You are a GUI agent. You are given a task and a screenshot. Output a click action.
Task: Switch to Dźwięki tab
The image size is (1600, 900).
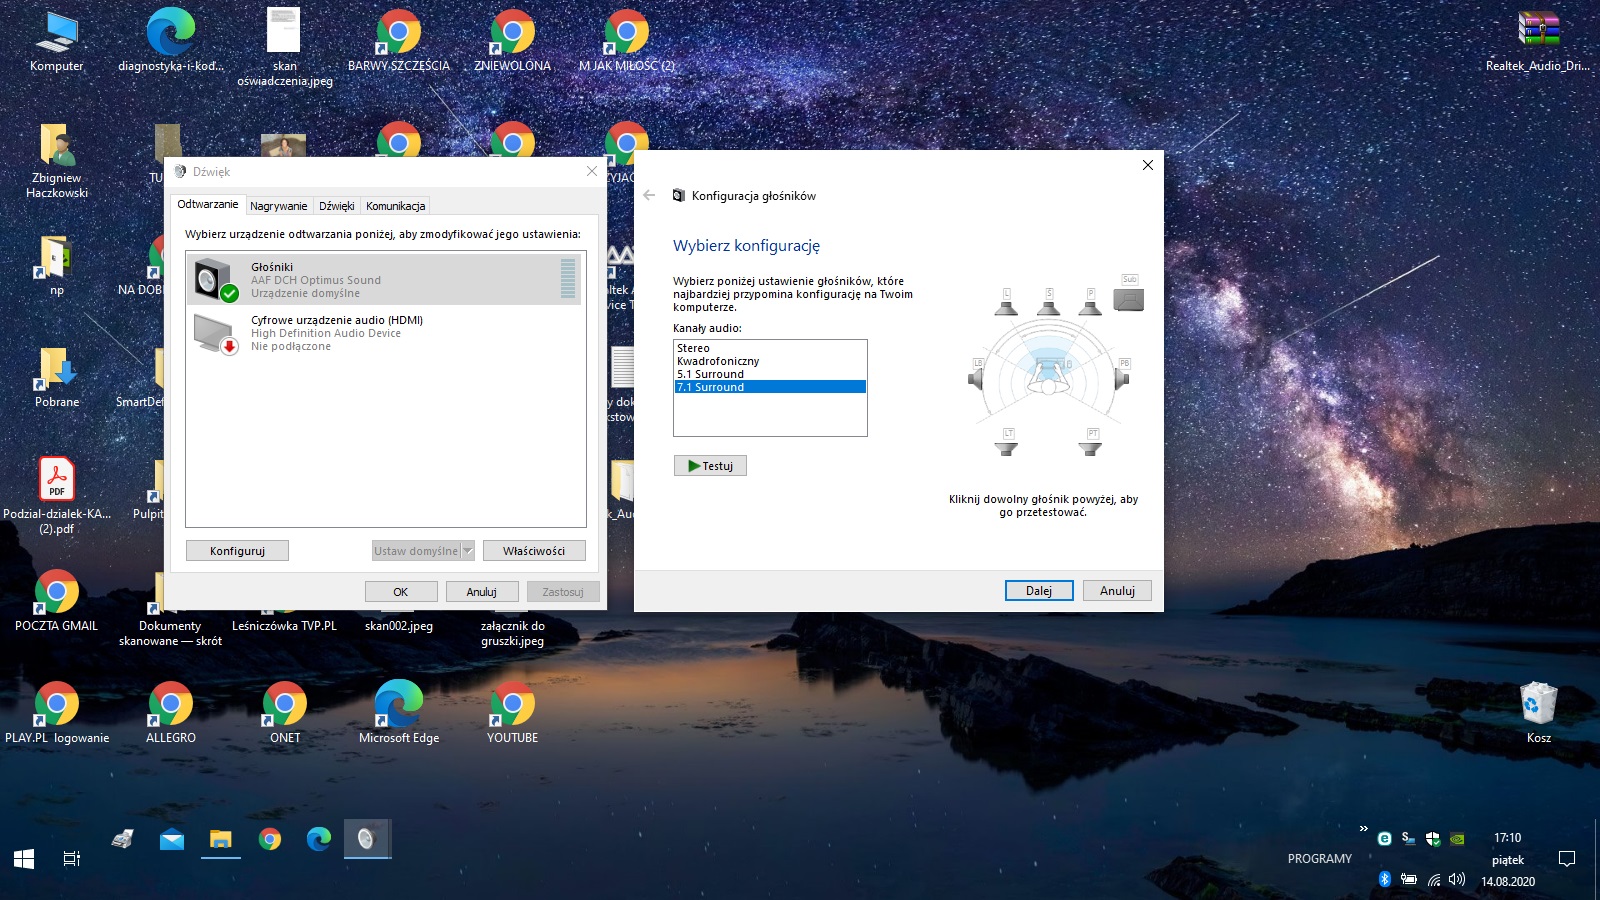pyautogui.click(x=337, y=206)
